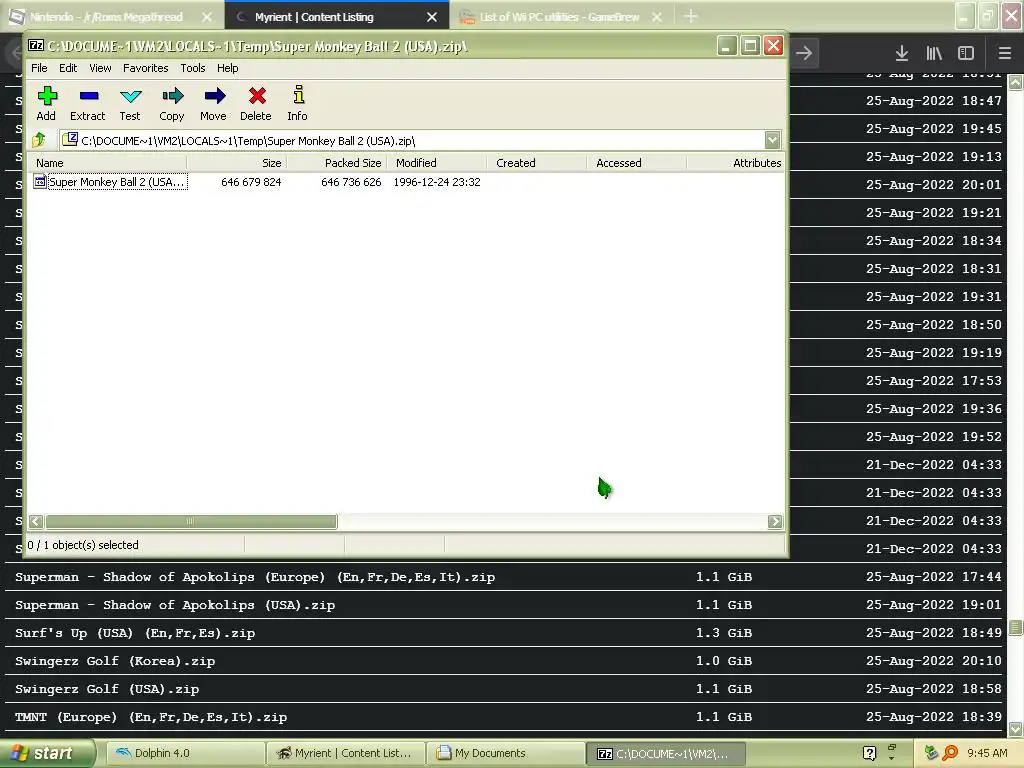Open Superman Shadow of Apokolips (Europe) zip link

(255, 577)
